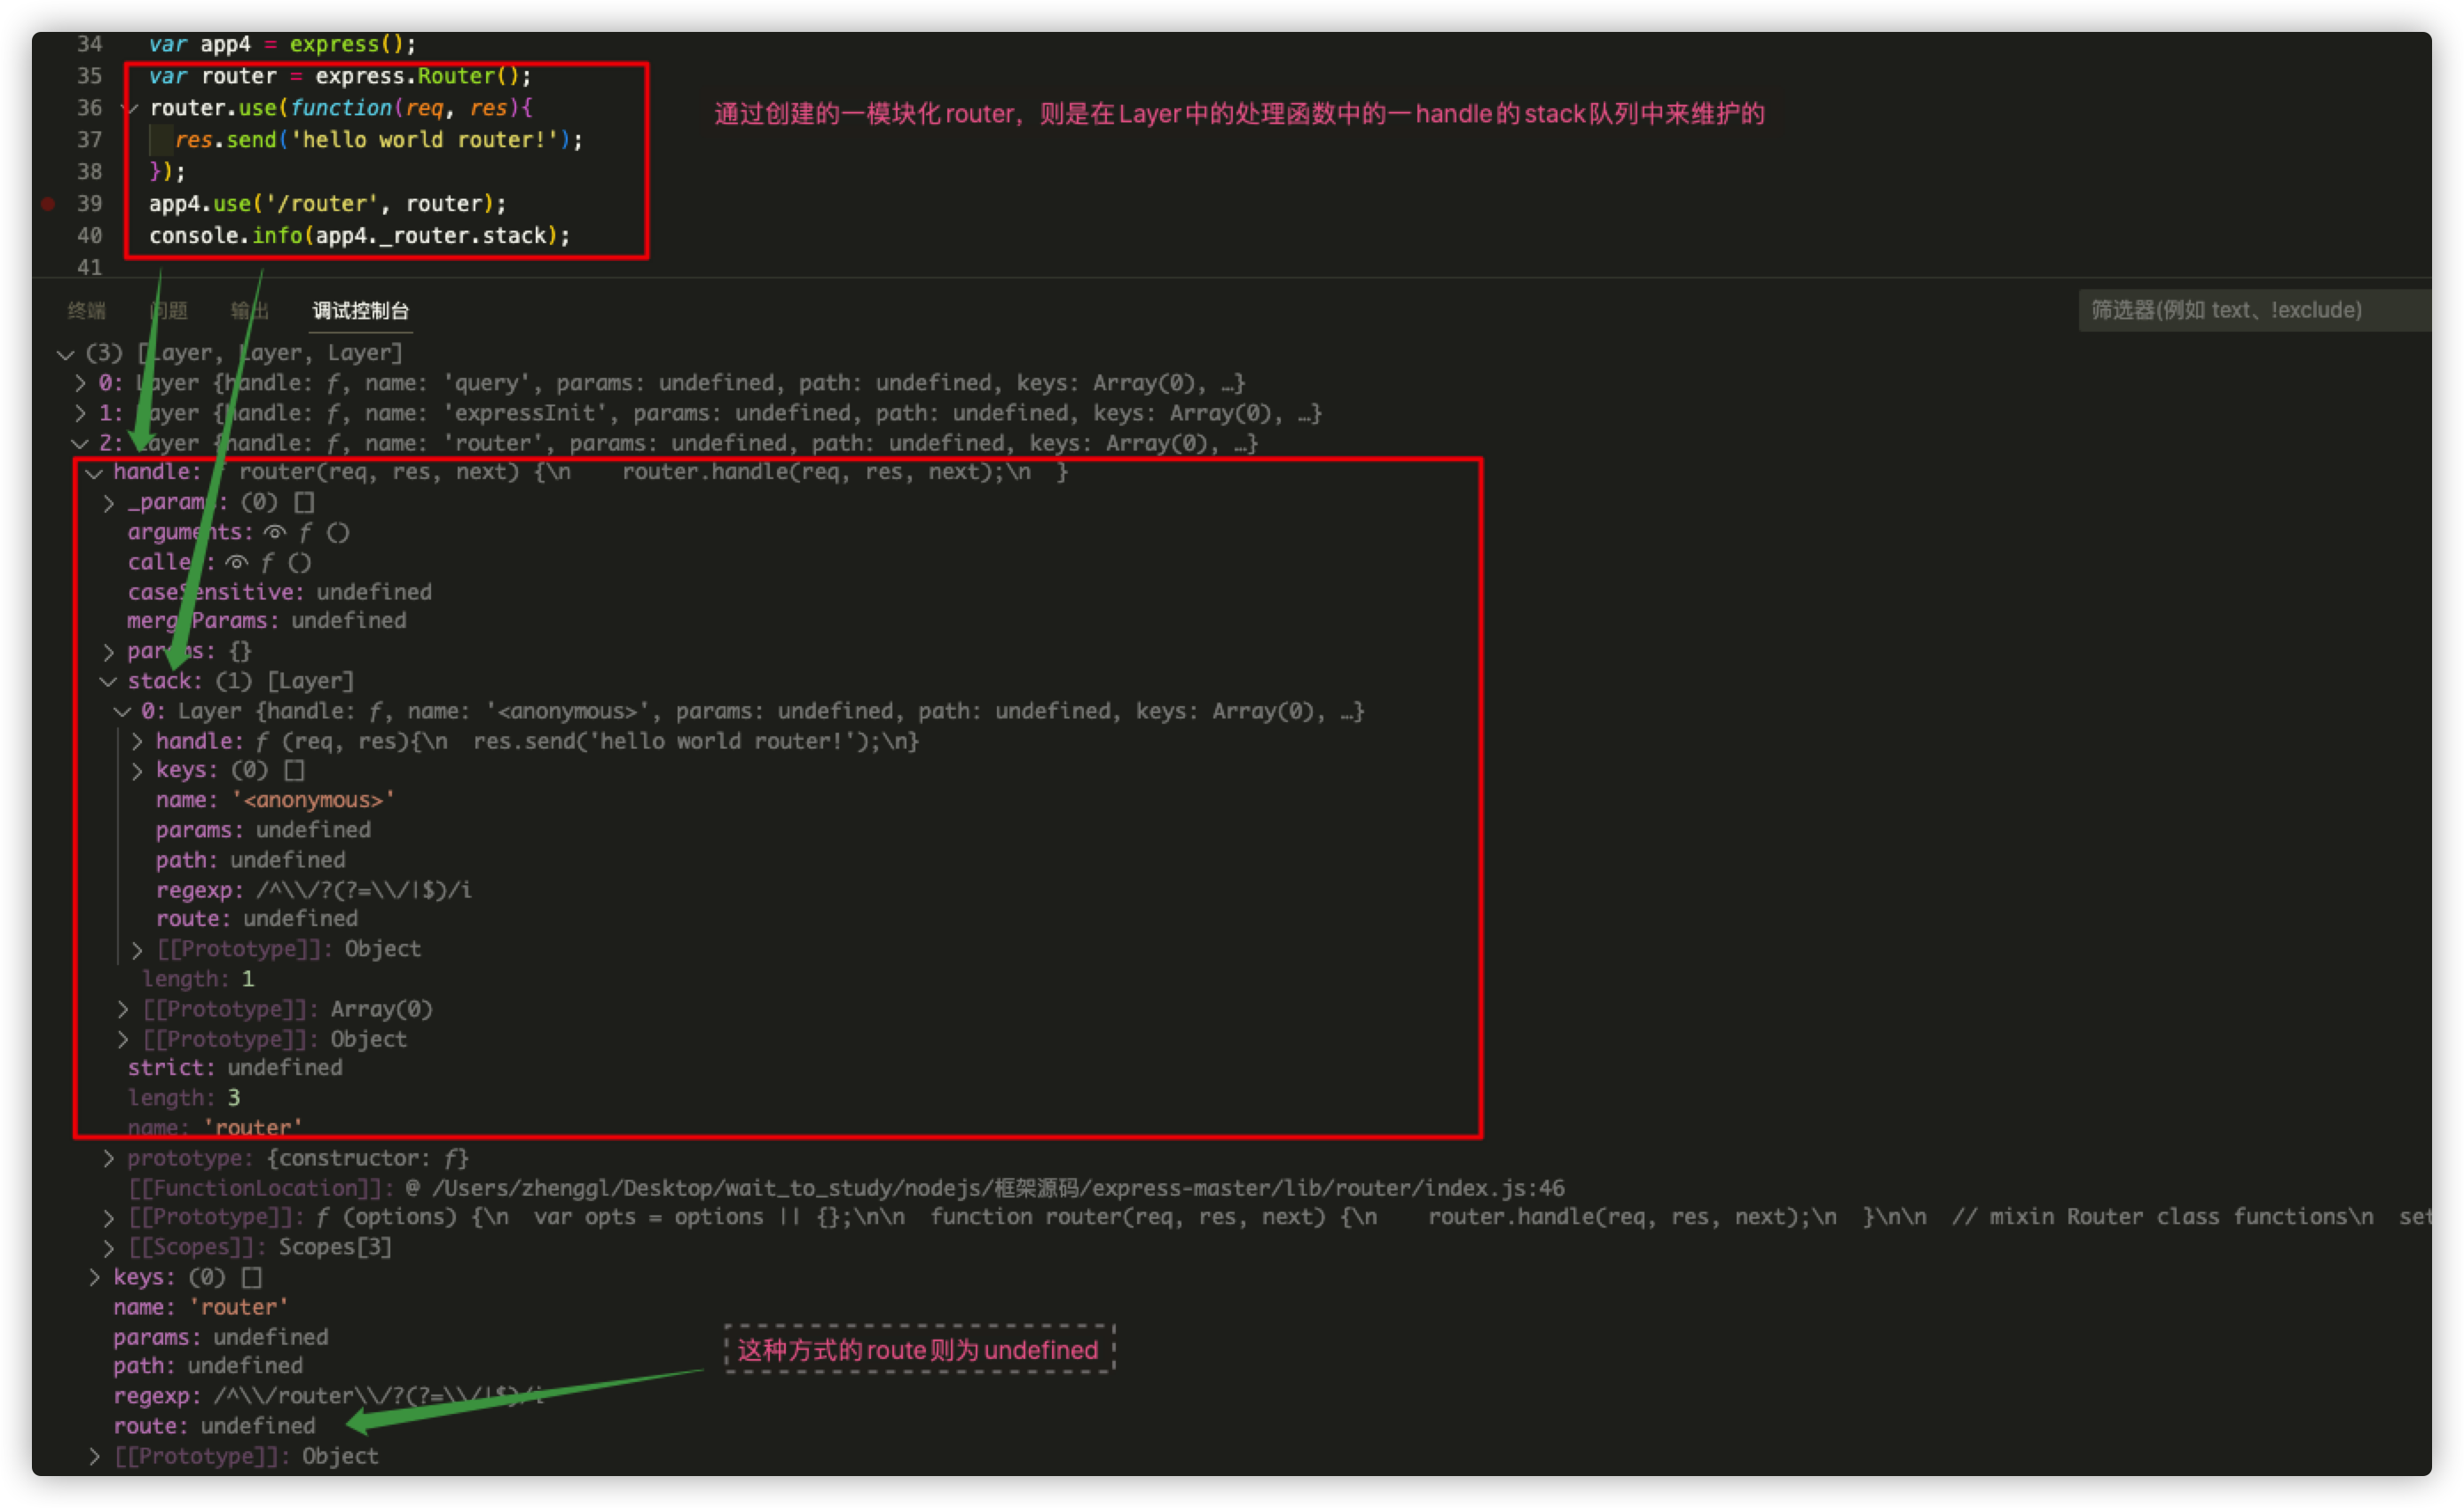Switch to the 终端 tab
The height and width of the screenshot is (1508, 2464).
click(87, 311)
